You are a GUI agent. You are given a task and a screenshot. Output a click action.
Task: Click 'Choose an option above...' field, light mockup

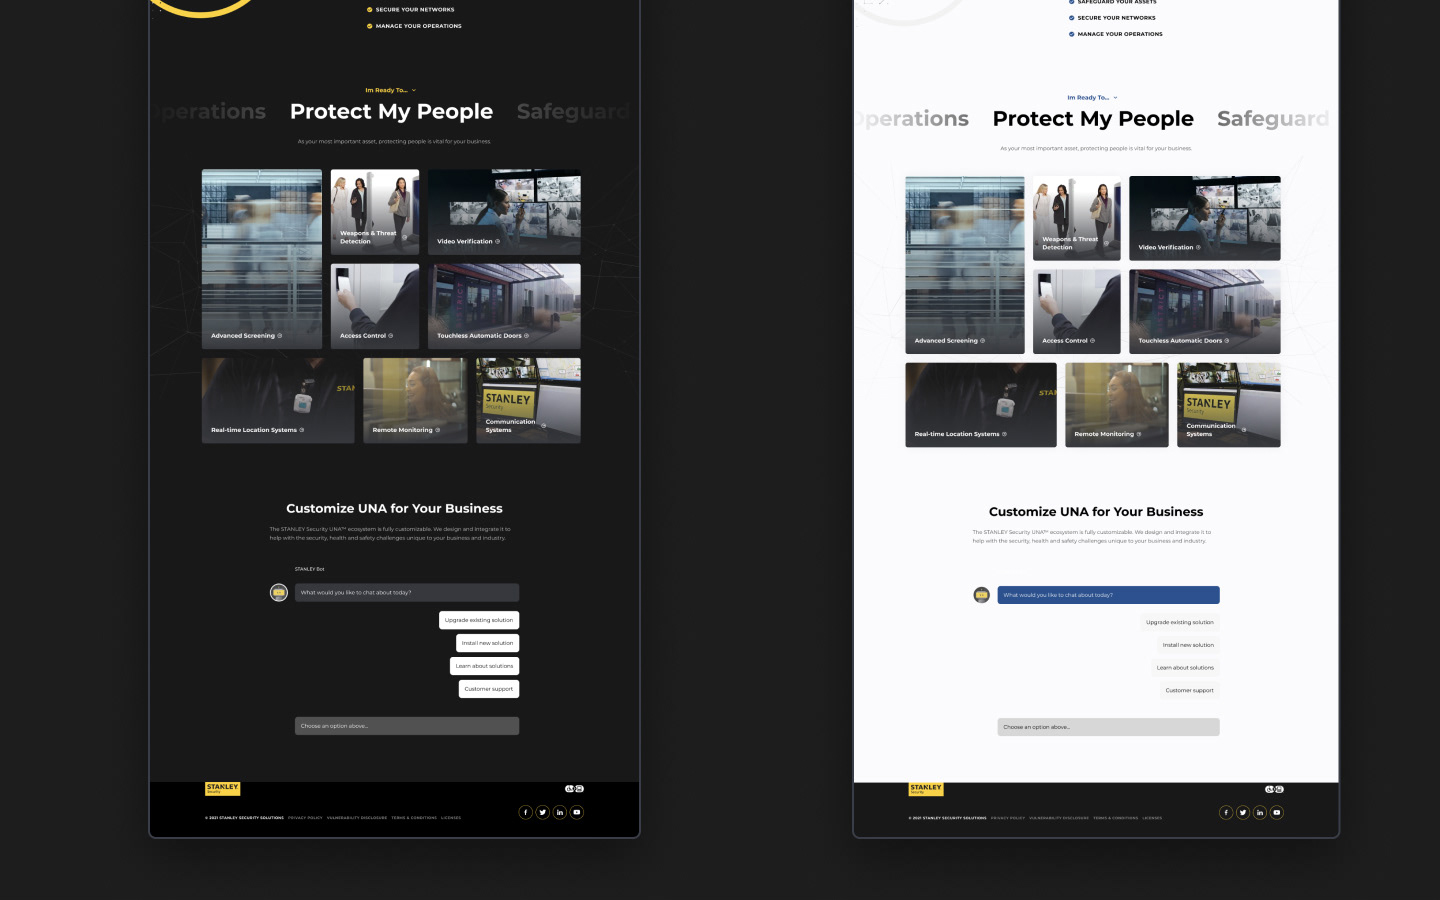pos(1109,727)
